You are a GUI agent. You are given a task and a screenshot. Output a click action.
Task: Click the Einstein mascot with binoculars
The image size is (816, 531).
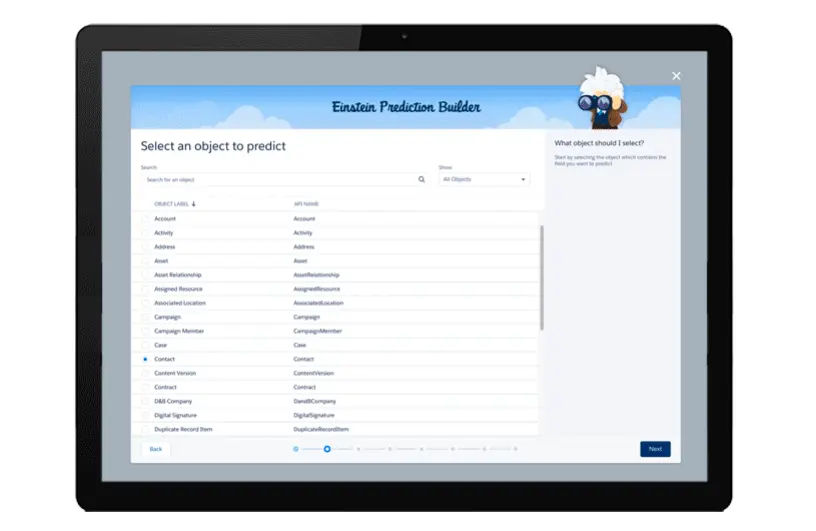point(603,98)
